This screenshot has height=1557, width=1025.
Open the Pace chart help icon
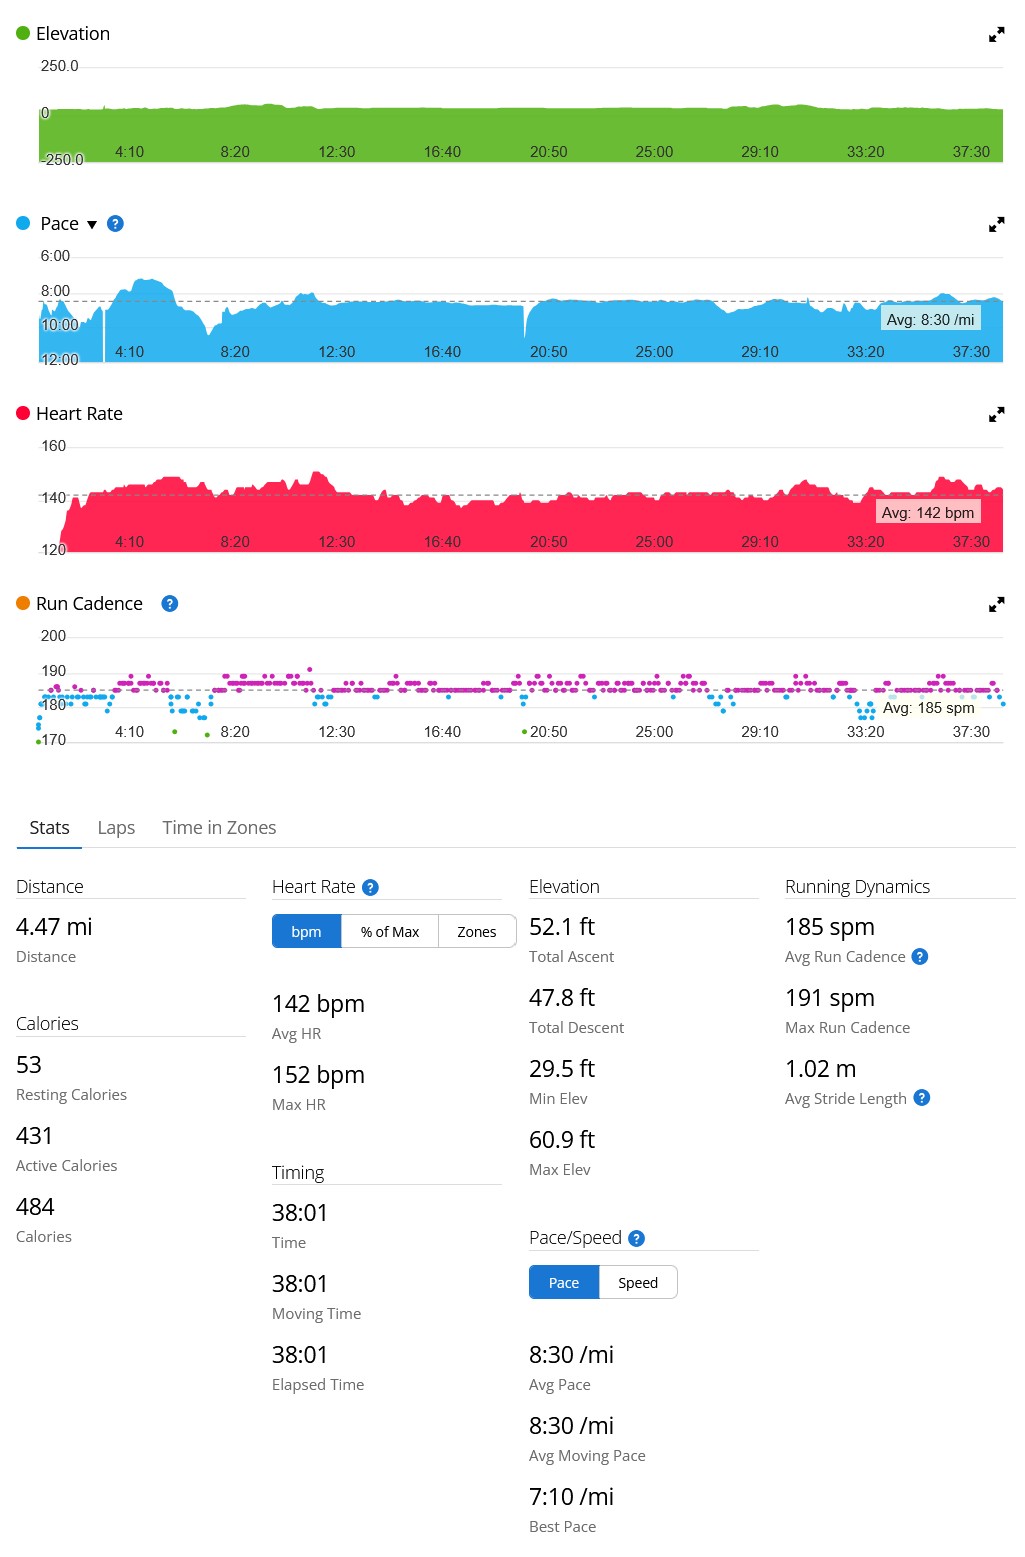point(115,224)
